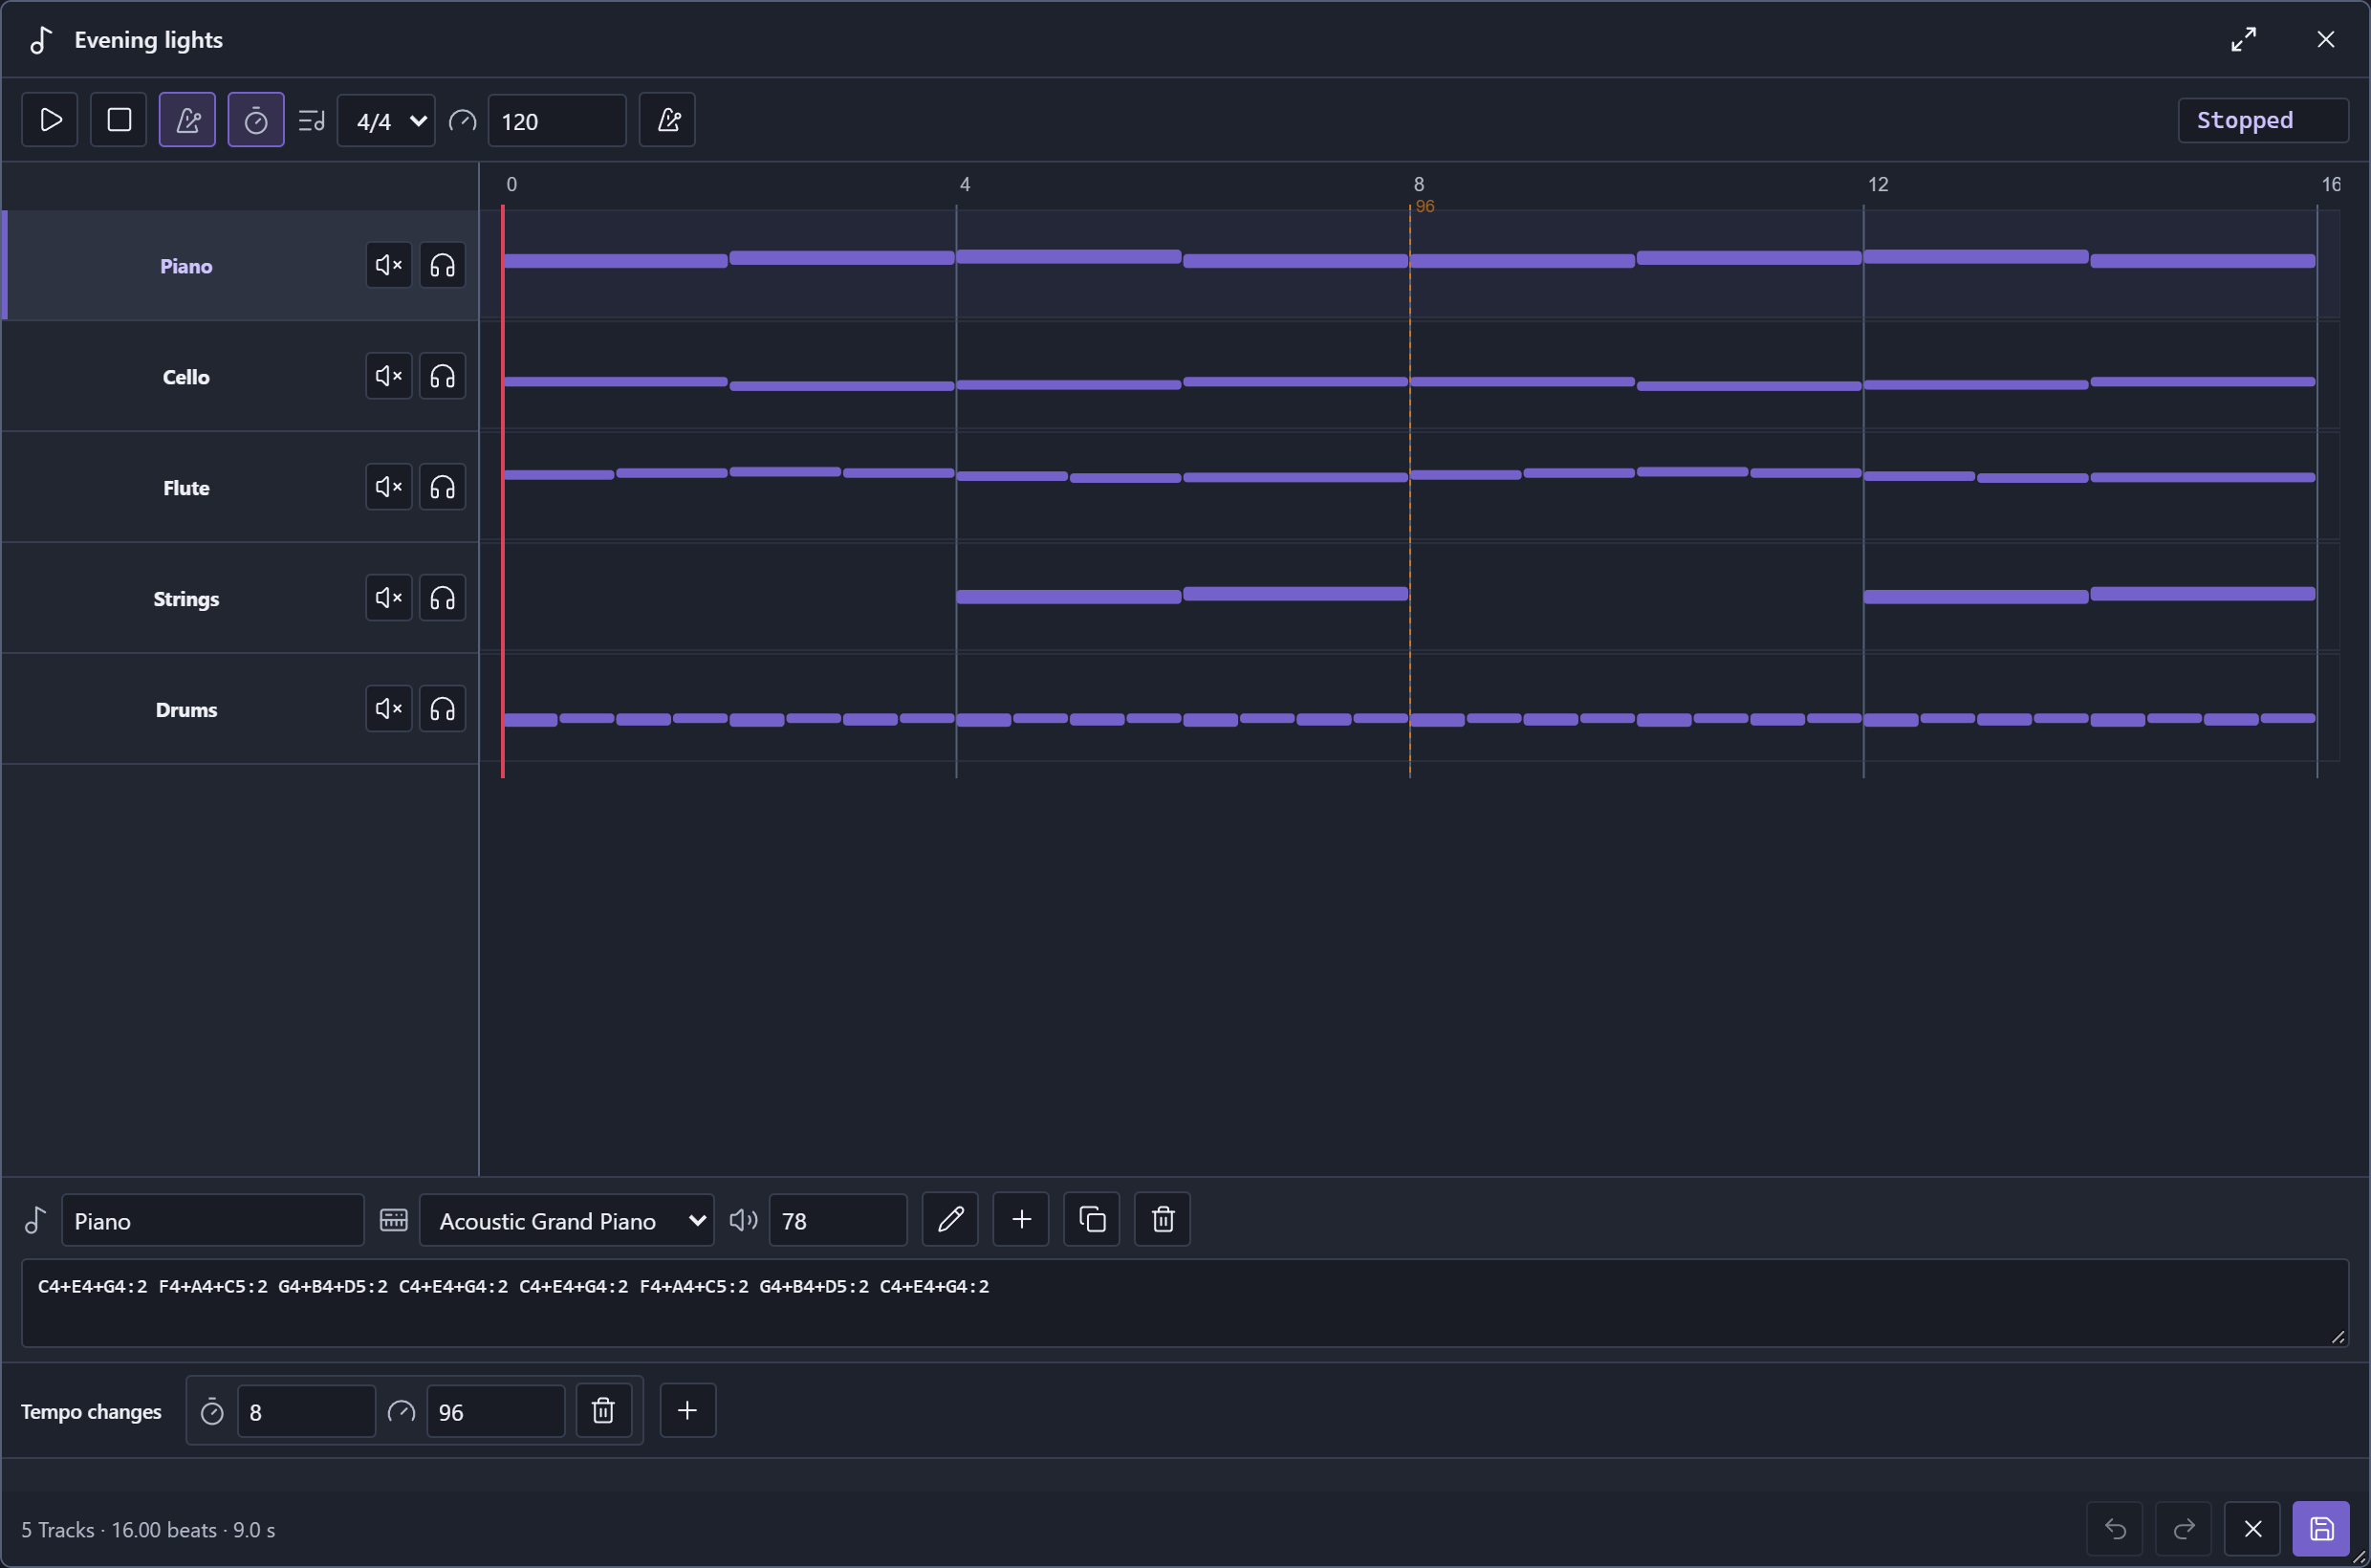Toggle the count-in timer button
Image resolution: width=2371 pixels, height=1568 pixels.
[x=256, y=120]
